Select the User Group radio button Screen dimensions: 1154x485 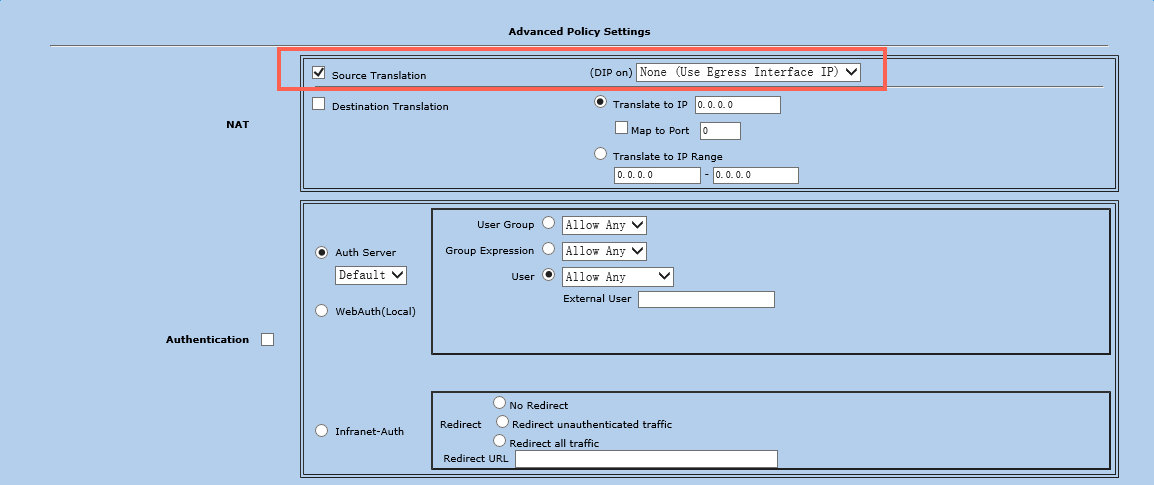548,222
